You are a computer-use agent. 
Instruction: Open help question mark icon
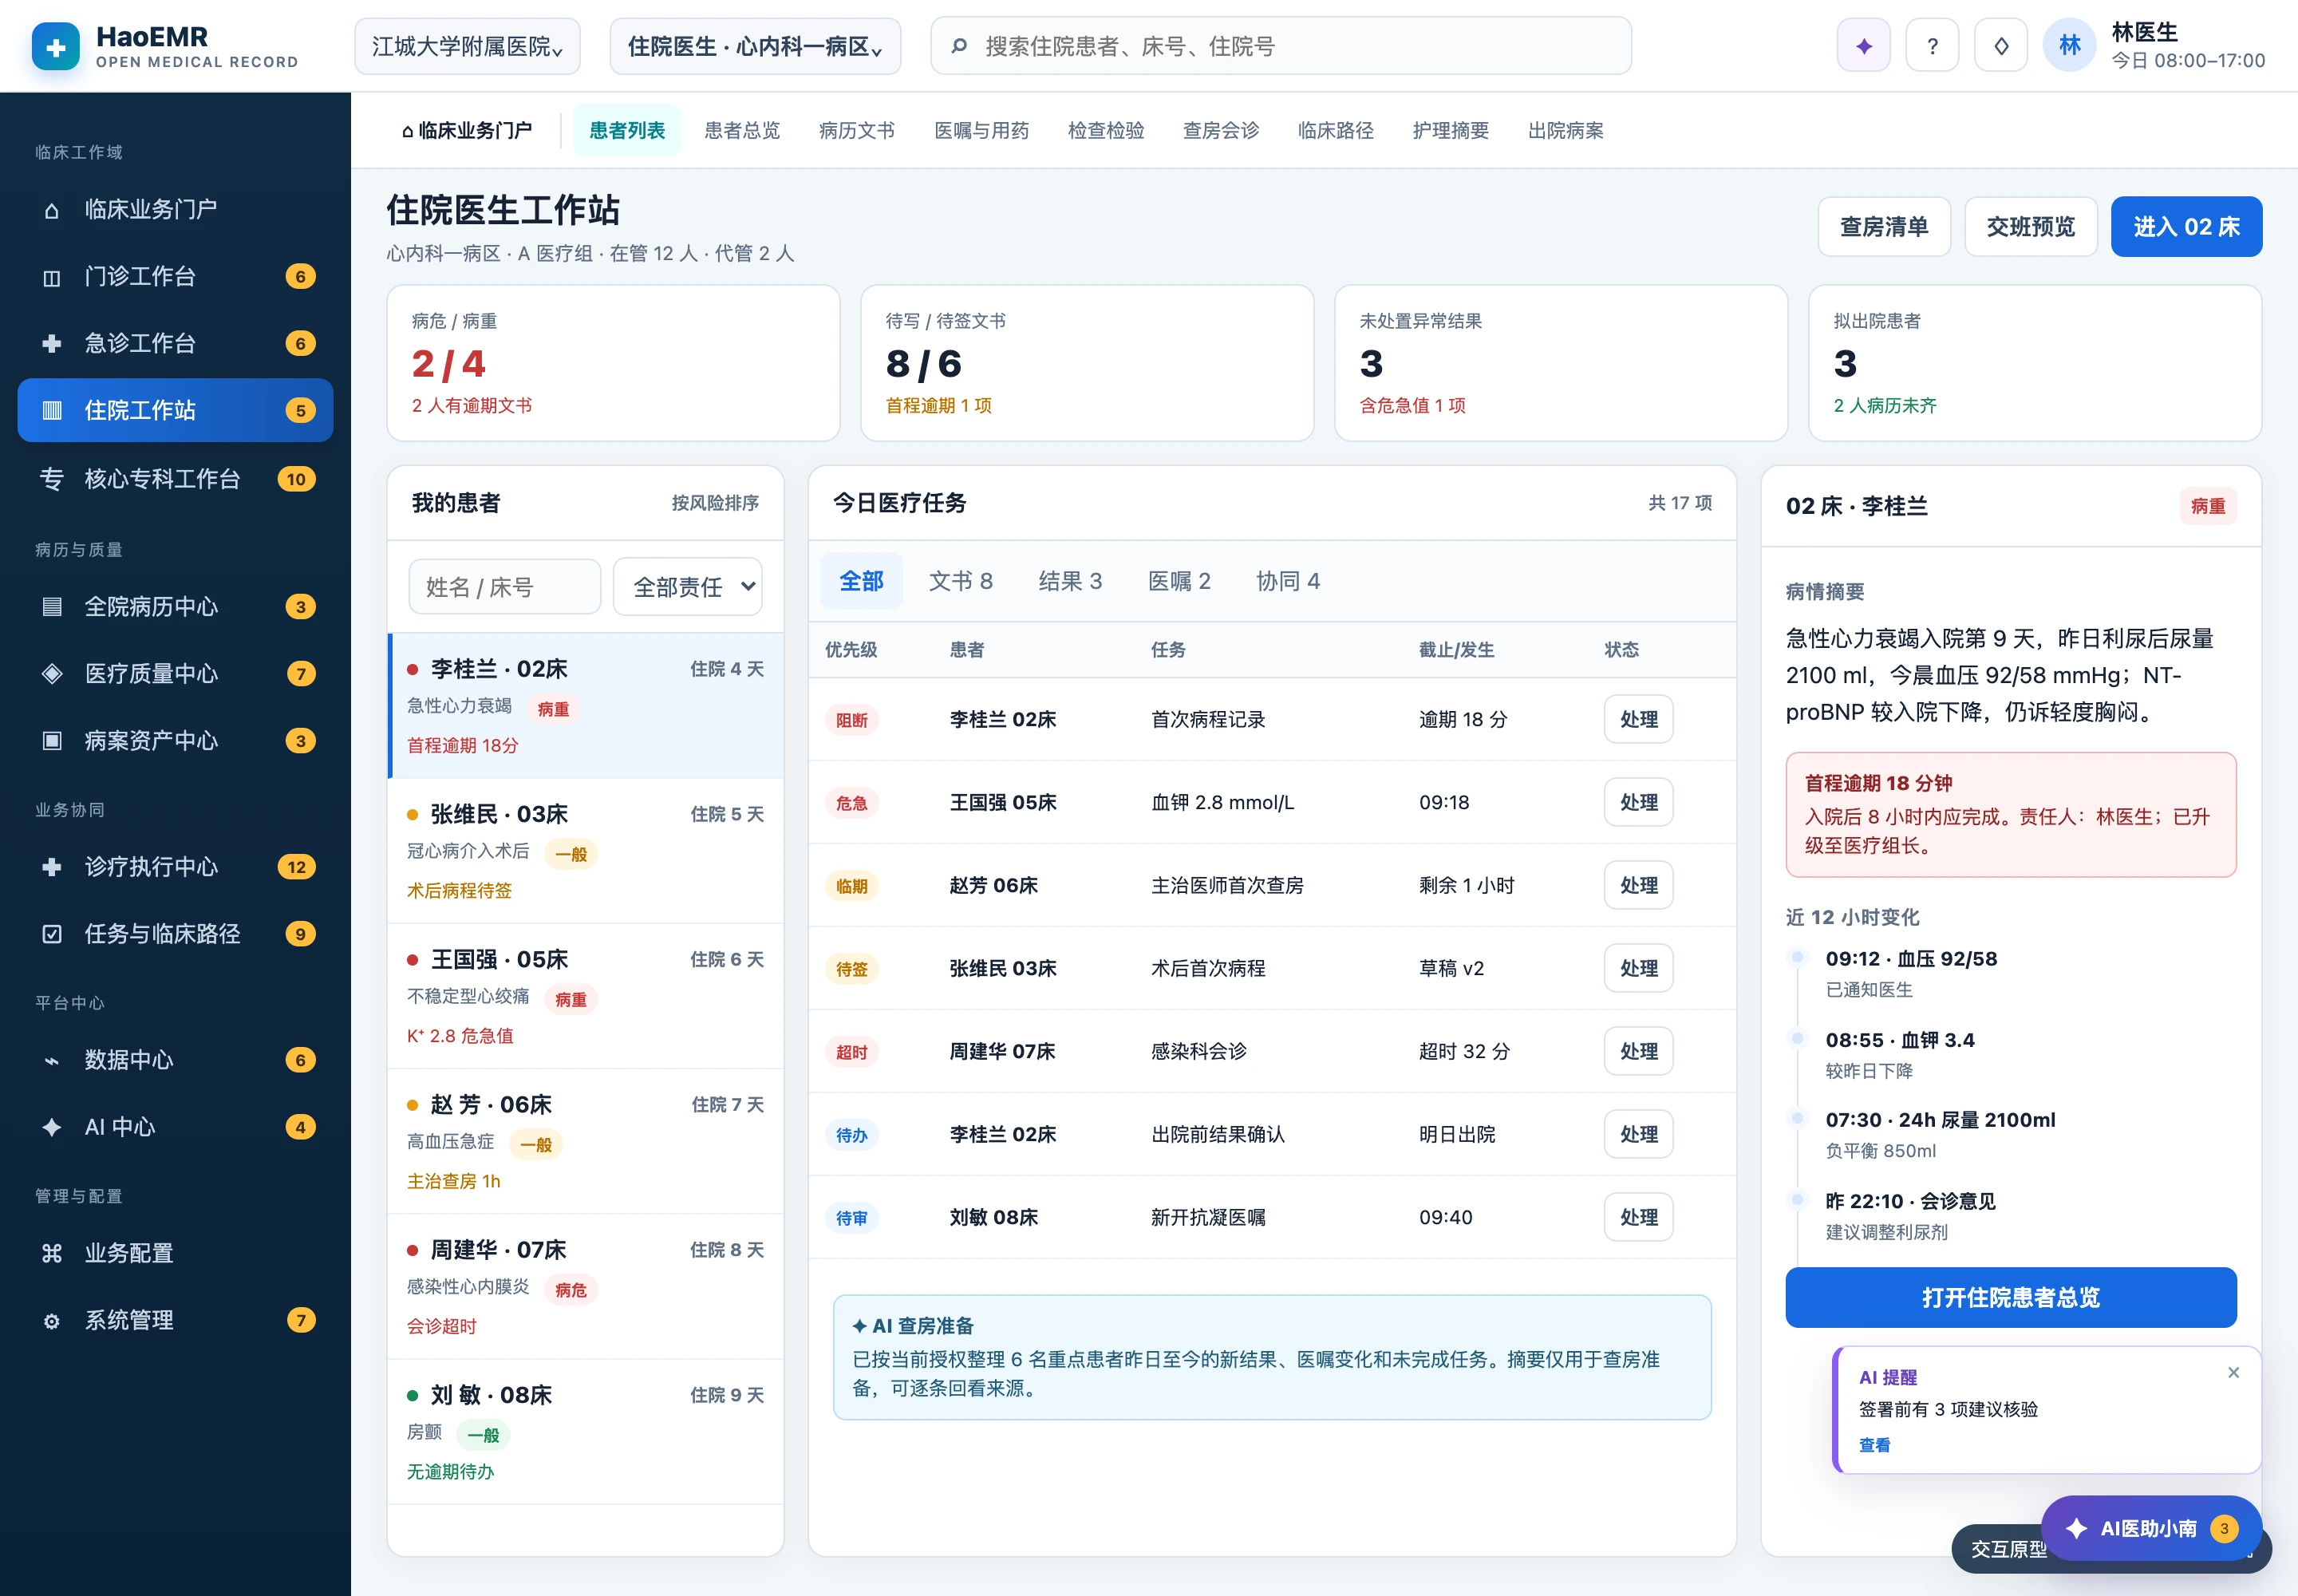coord(1932,46)
